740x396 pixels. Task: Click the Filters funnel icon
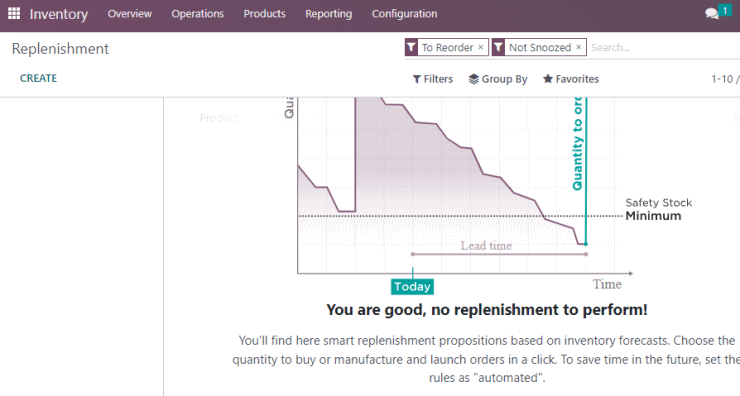pyautogui.click(x=417, y=79)
